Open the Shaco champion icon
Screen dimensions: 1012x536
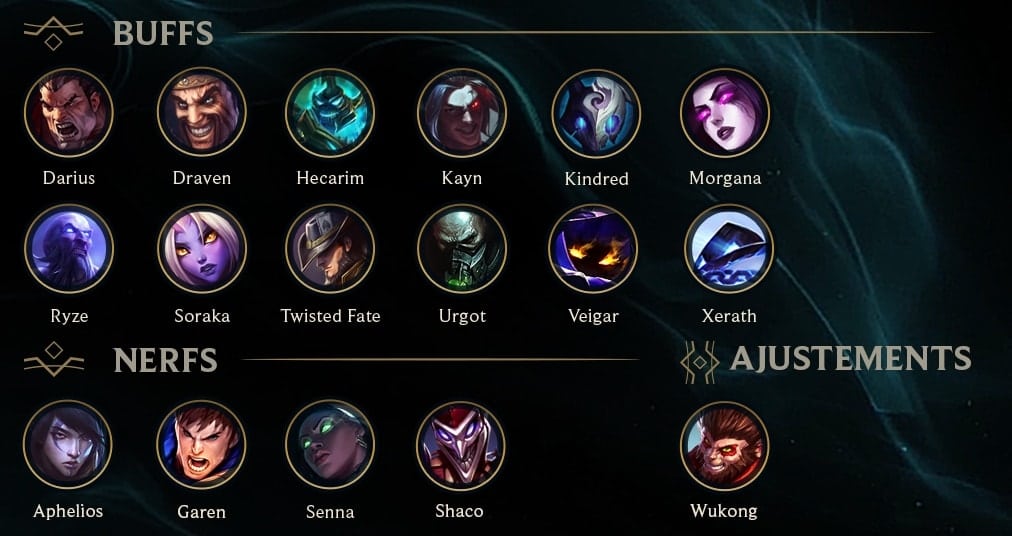coord(460,445)
